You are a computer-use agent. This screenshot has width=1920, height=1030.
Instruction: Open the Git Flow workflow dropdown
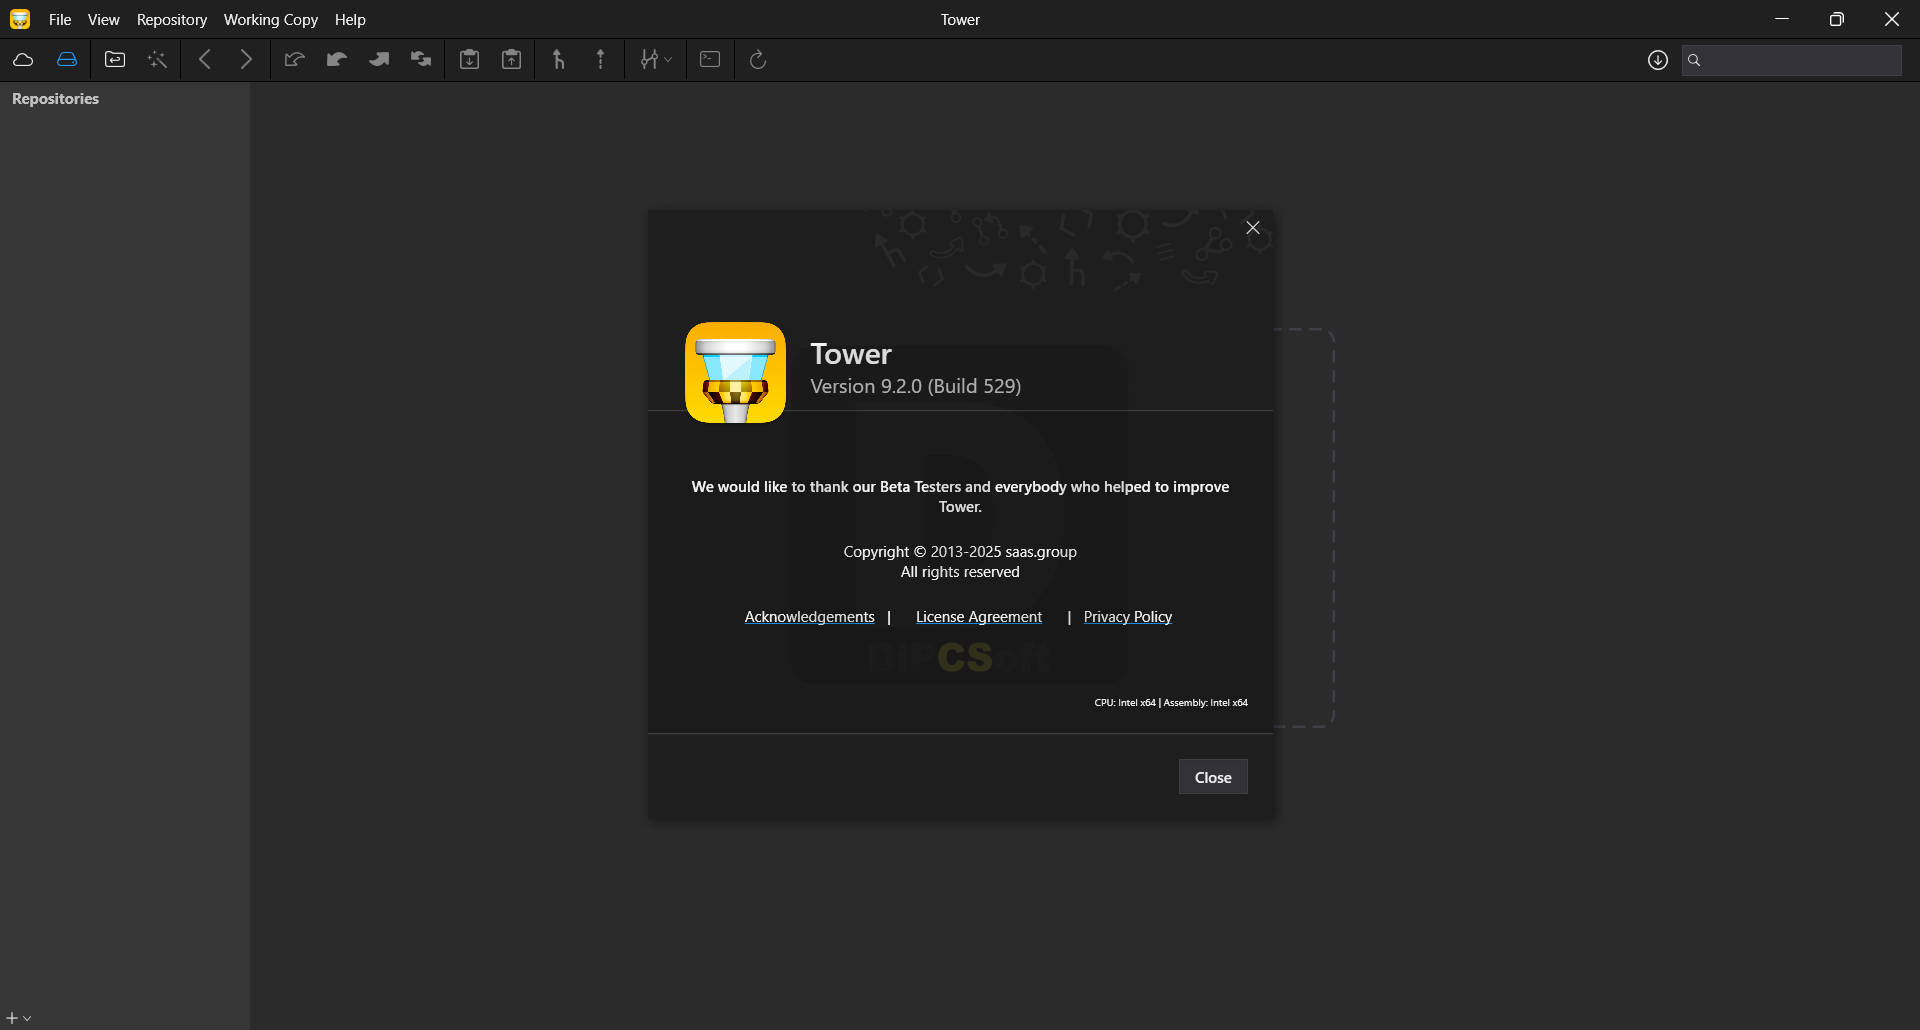tap(656, 60)
